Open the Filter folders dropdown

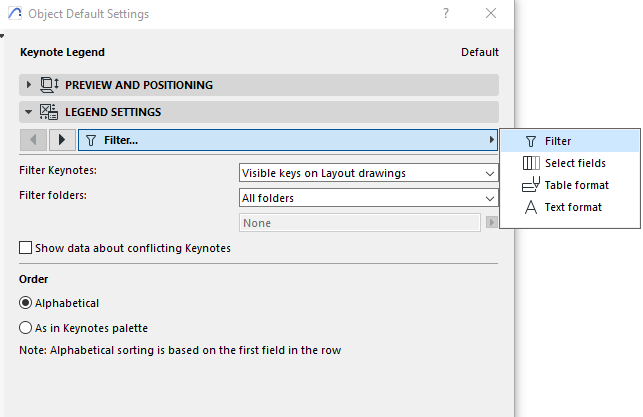coord(368,198)
